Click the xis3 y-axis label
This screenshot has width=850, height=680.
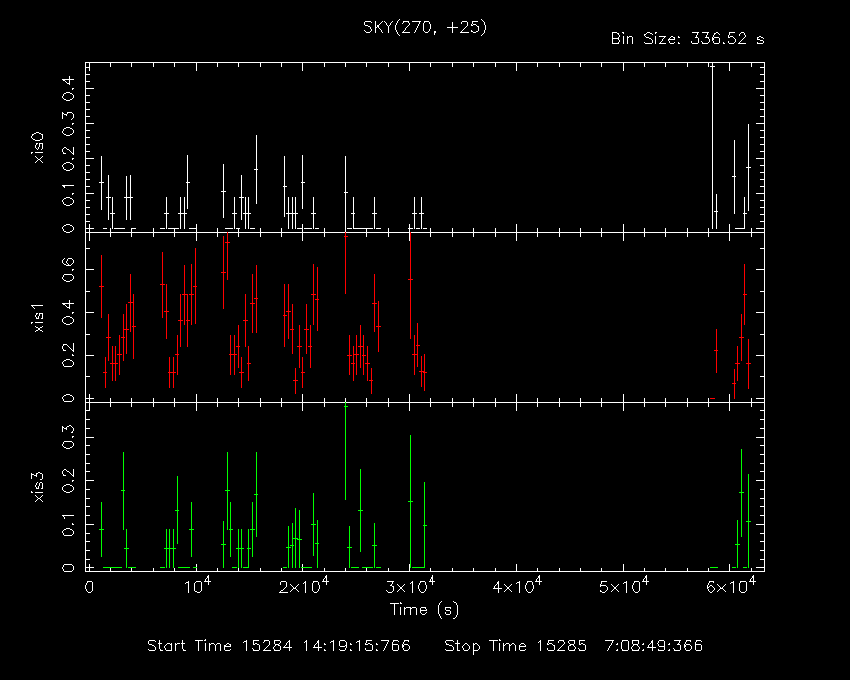(x=38, y=486)
